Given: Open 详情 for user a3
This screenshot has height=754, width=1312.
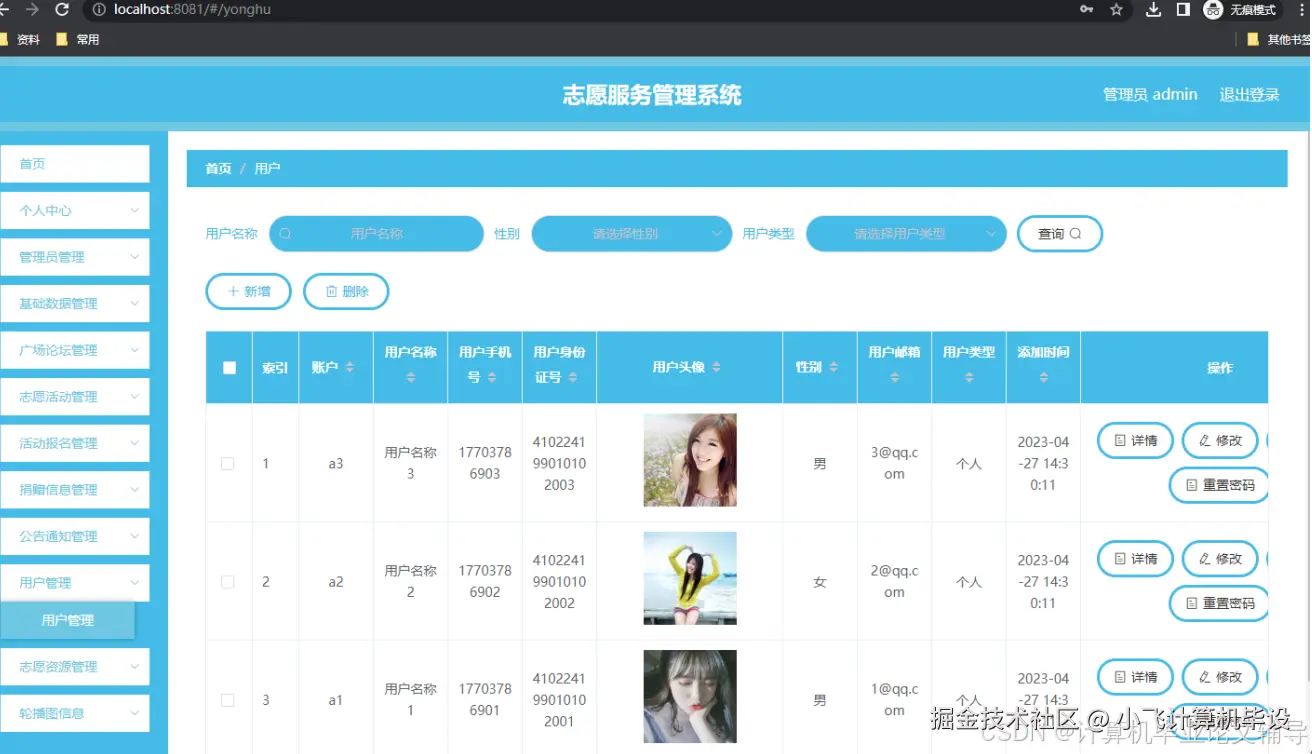Looking at the screenshot, I should [1135, 440].
